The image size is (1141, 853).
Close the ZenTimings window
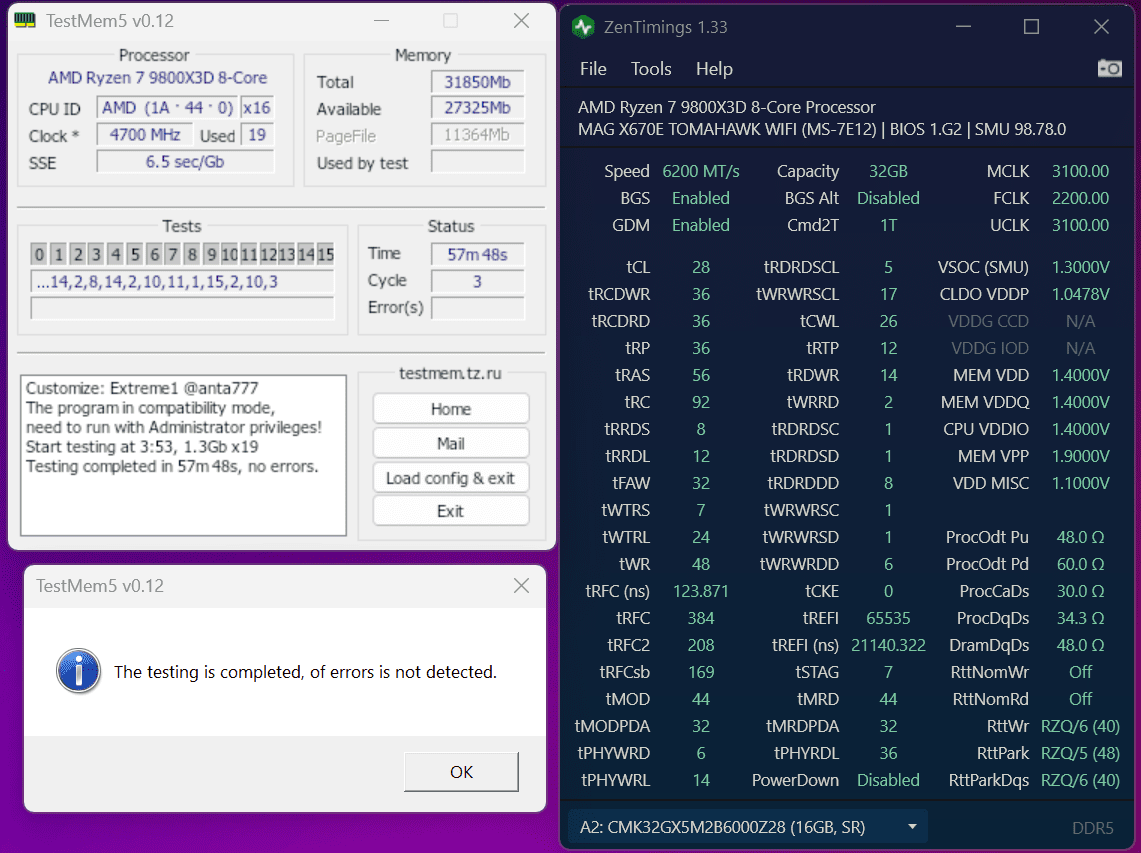(1101, 27)
